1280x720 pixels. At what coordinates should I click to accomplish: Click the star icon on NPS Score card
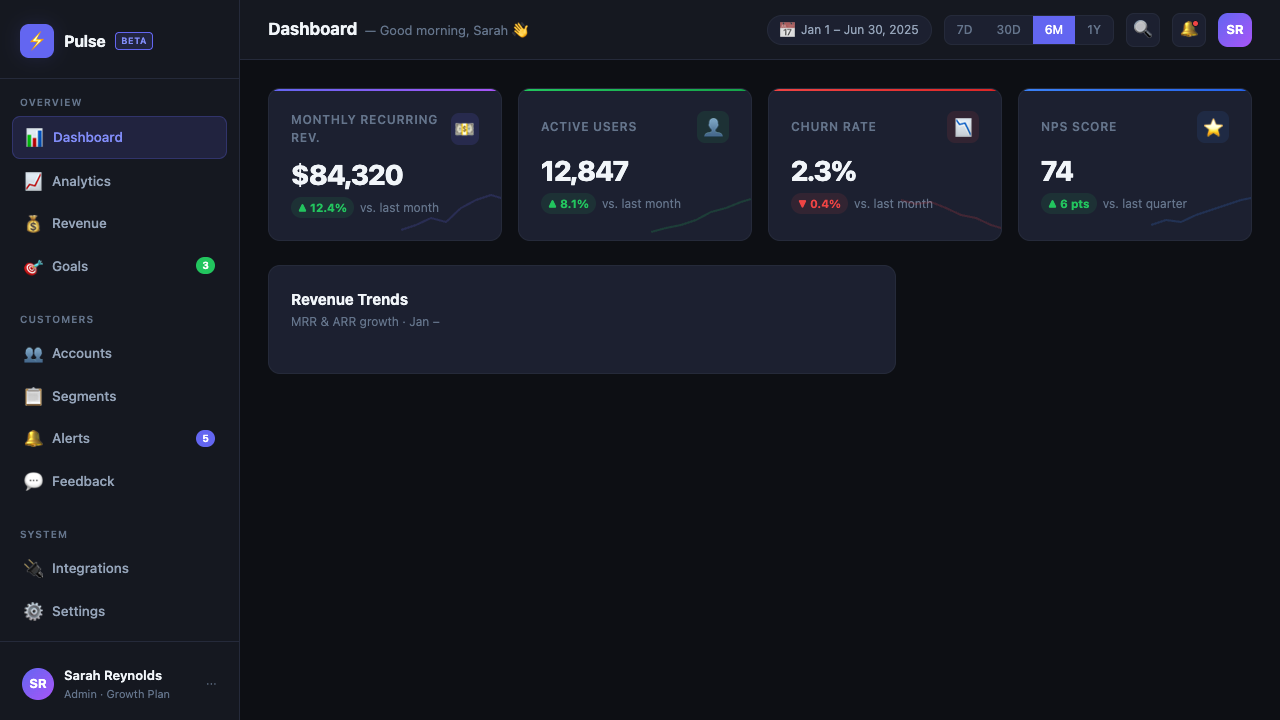1213,127
